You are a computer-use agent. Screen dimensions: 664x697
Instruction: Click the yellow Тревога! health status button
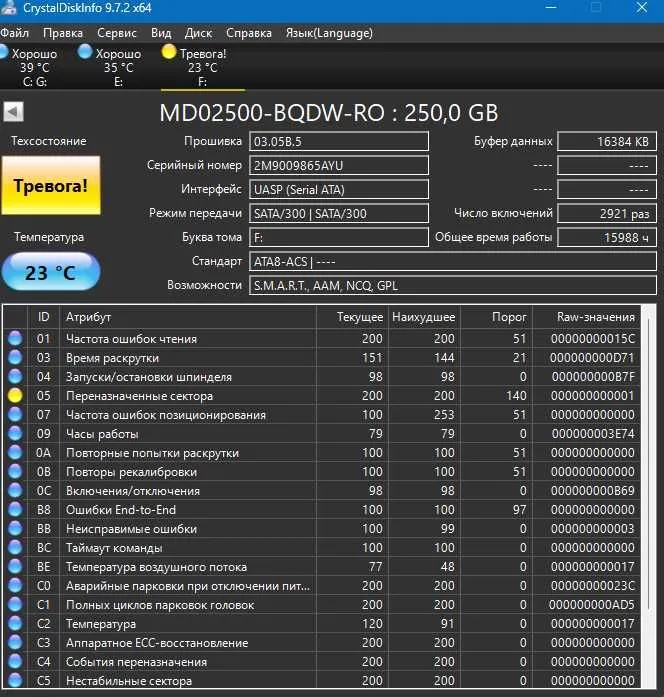(x=51, y=185)
